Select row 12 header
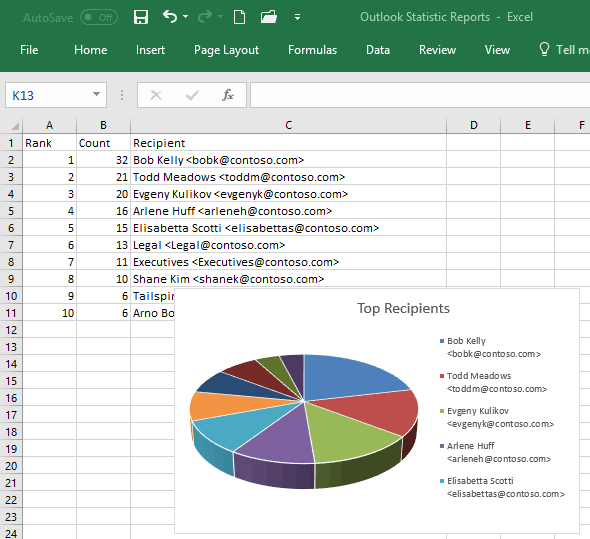 (x=11, y=330)
